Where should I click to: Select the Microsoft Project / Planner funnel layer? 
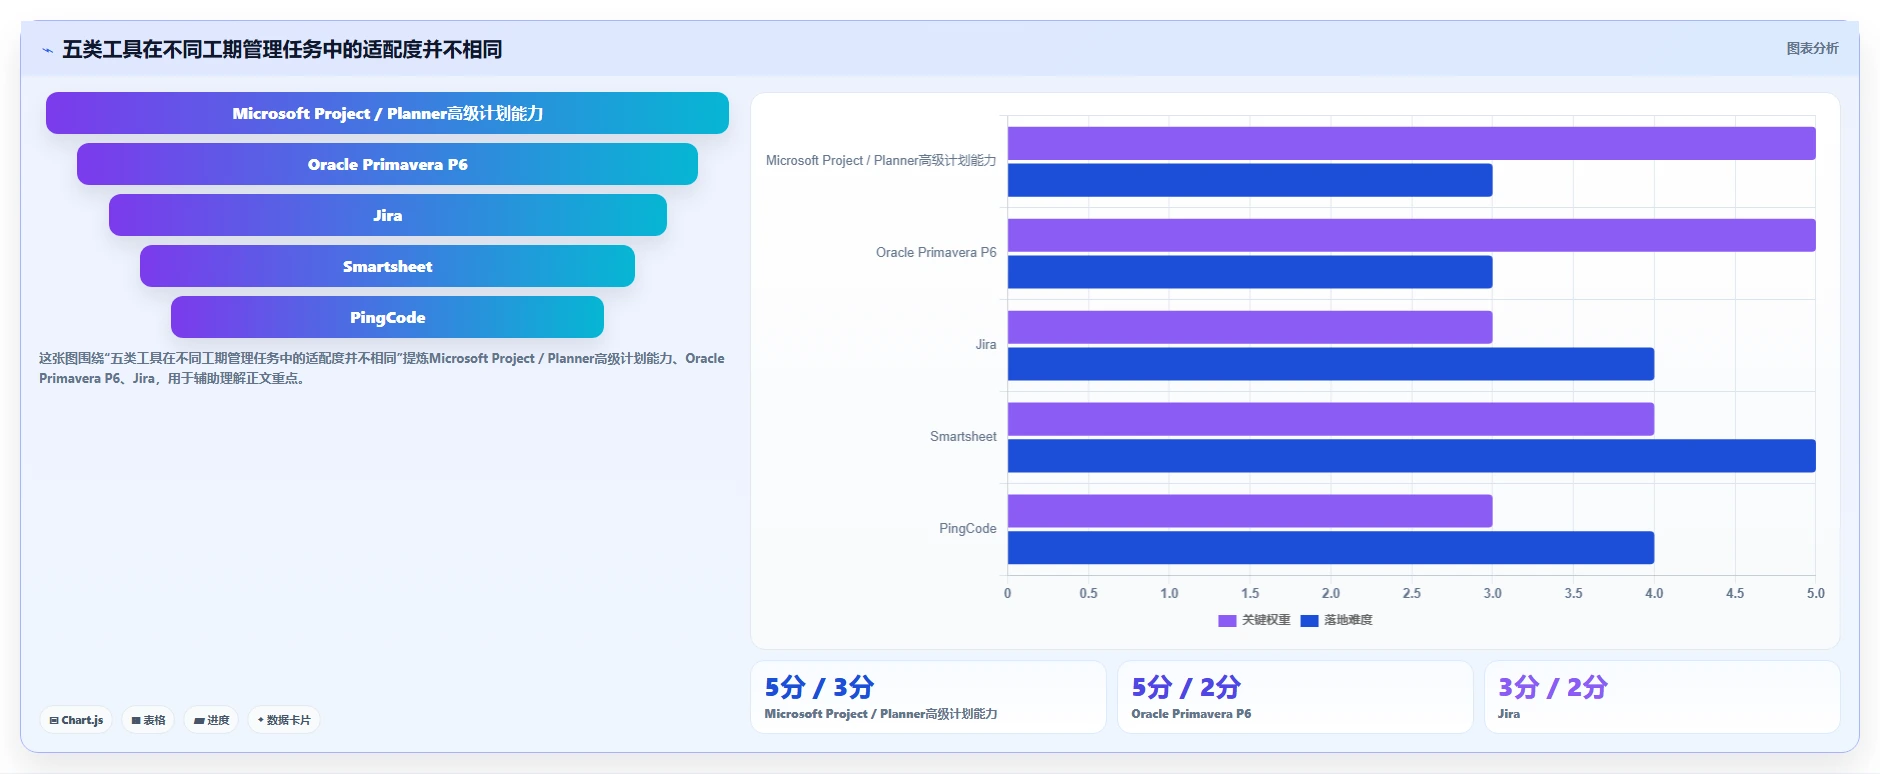point(387,113)
